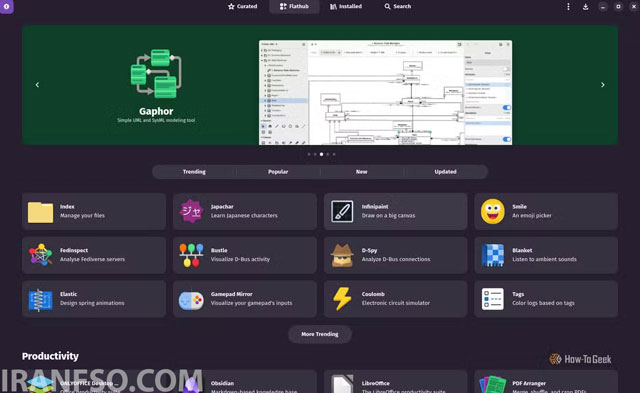
Task: Click the Gaphor app logo
Action: click(x=156, y=74)
